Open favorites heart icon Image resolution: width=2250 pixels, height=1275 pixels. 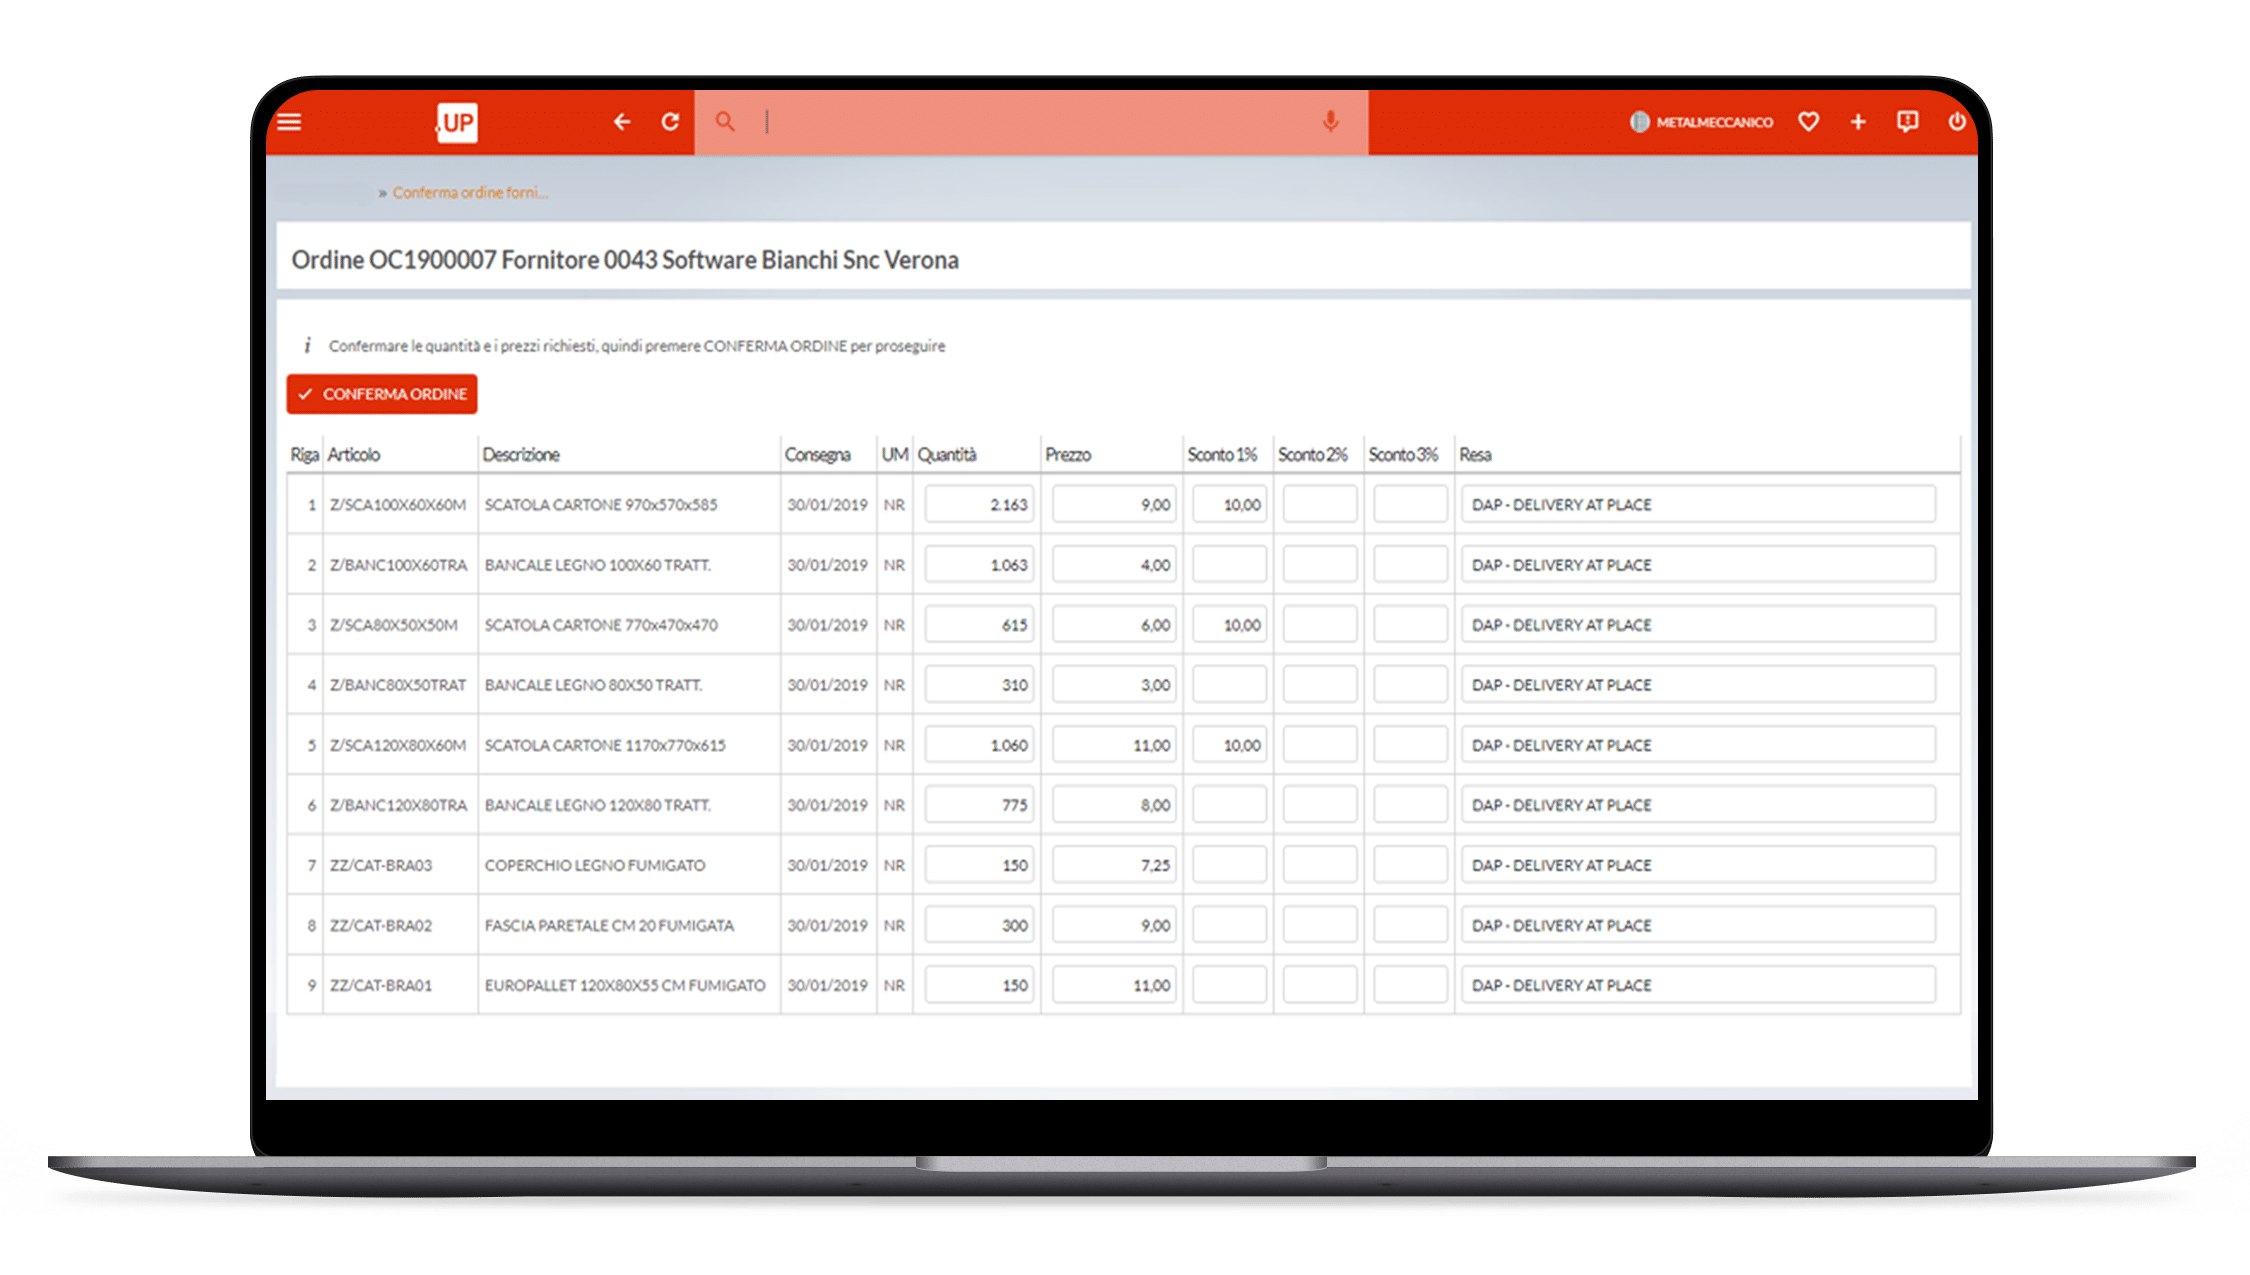[x=1808, y=122]
